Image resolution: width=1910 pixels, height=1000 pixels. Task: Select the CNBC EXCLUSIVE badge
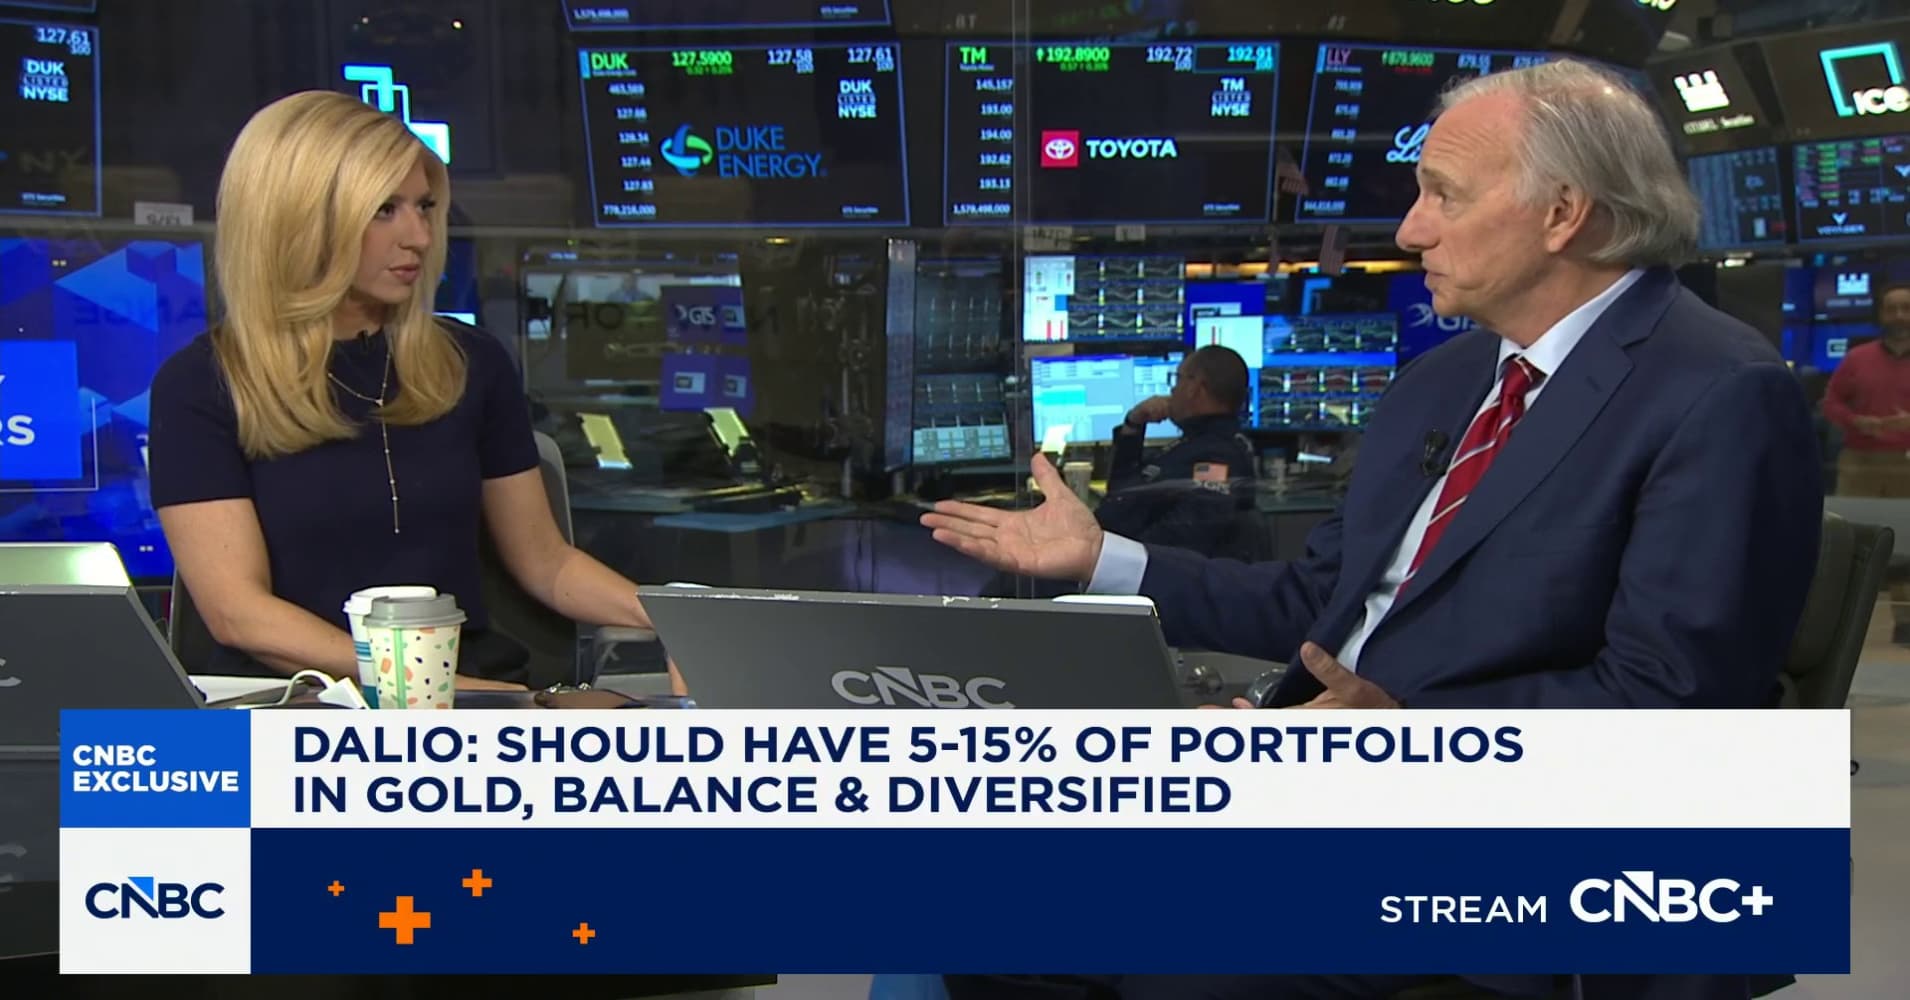155,768
